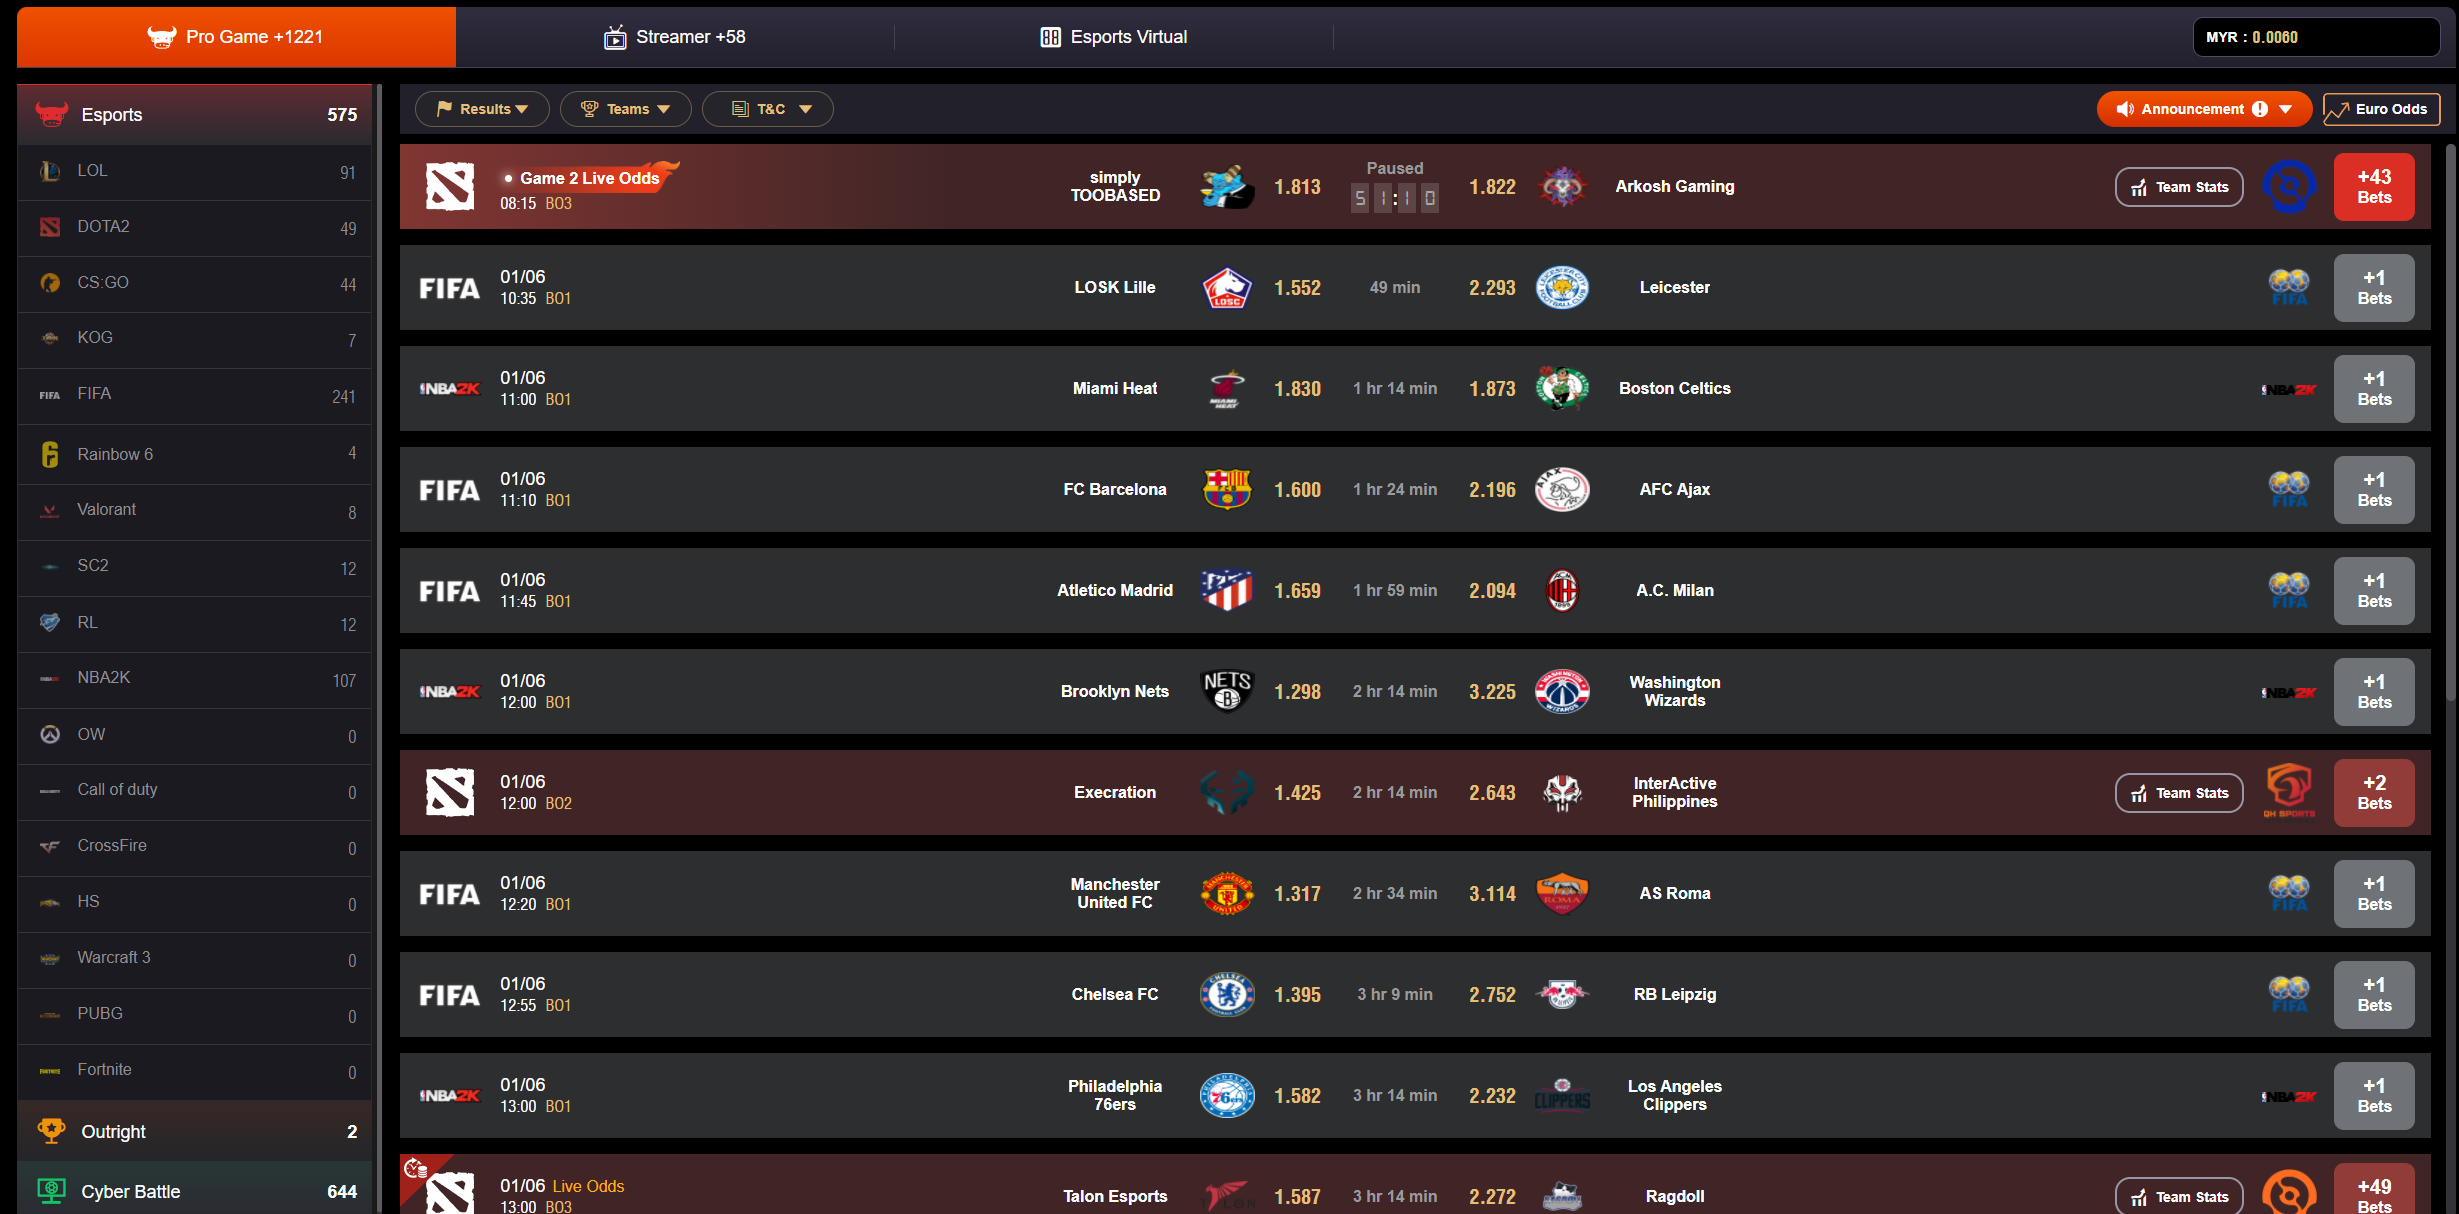The height and width of the screenshot is (1214, 2459).
Task: Click the Manchester United crest icon
Action: coord(1226,893)
